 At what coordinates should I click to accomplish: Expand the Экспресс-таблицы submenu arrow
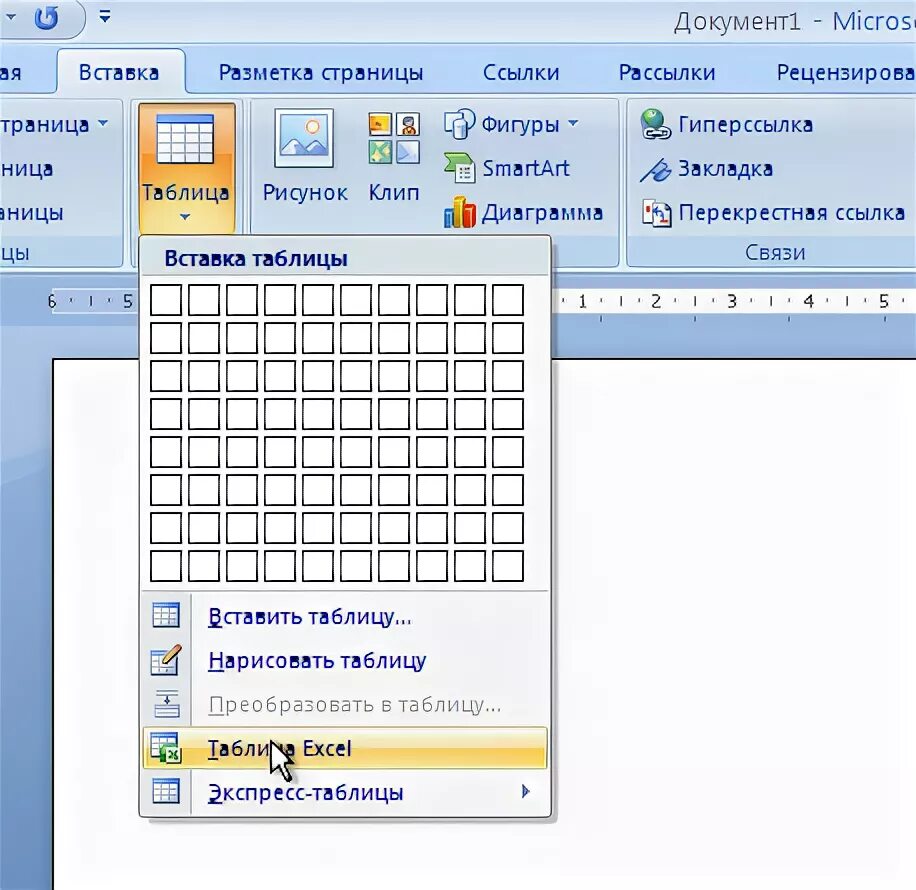525,791
